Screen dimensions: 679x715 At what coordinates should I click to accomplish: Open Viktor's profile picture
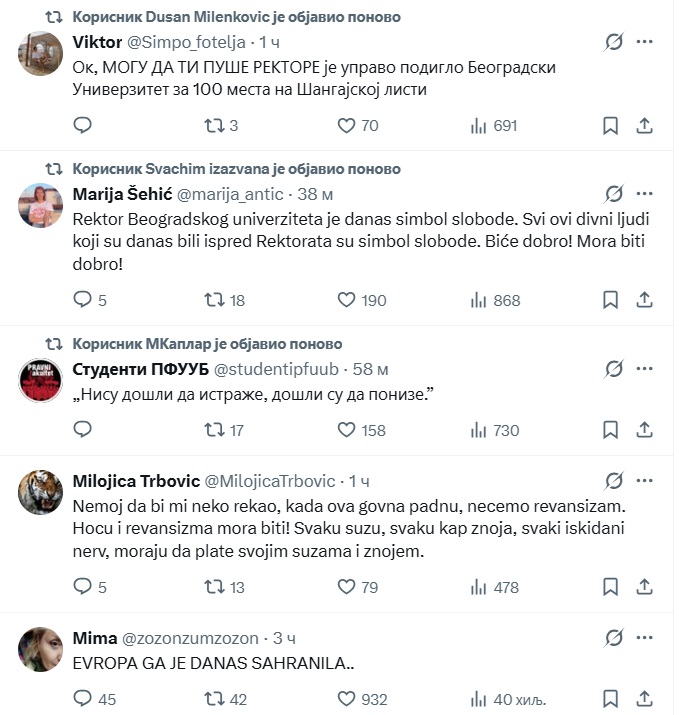point(40,53)
